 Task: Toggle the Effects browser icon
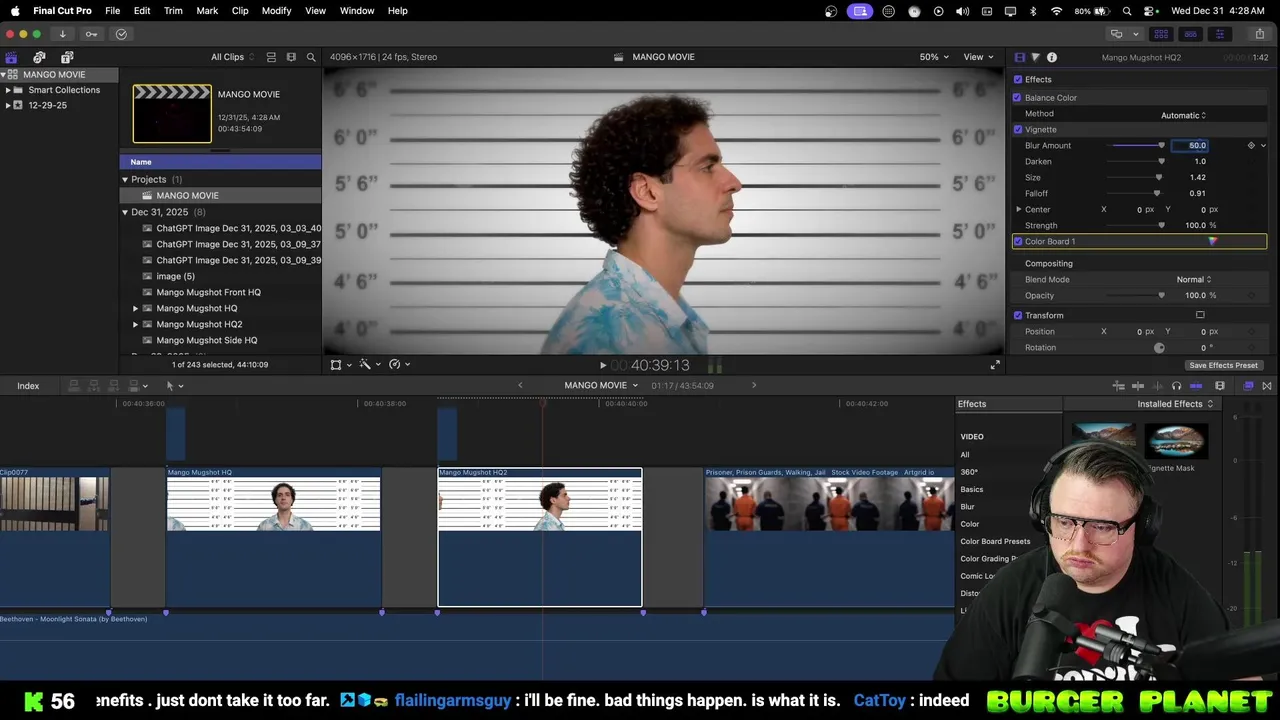1248,386
